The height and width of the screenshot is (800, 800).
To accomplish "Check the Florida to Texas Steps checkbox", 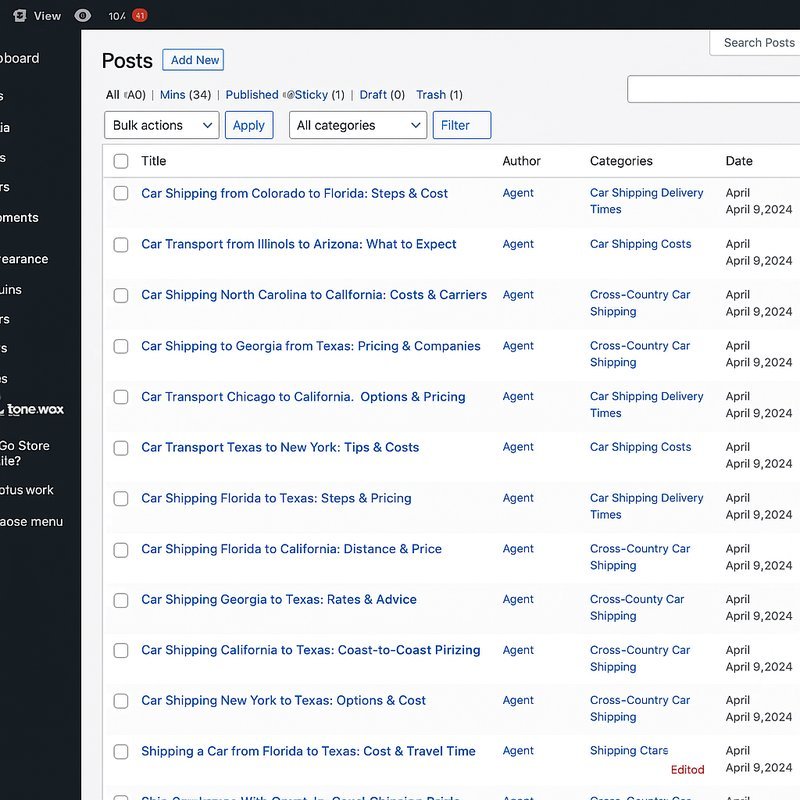I will click(121, 498).
